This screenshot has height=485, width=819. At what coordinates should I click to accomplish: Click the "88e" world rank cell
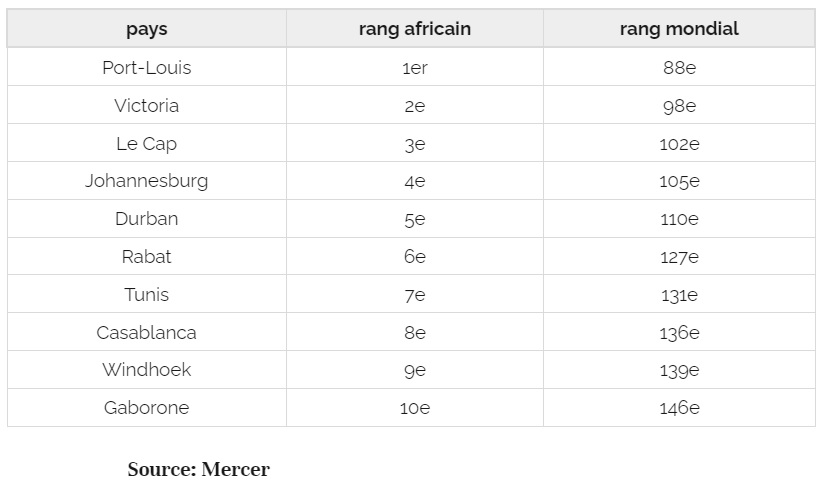[x=679, y=68]
